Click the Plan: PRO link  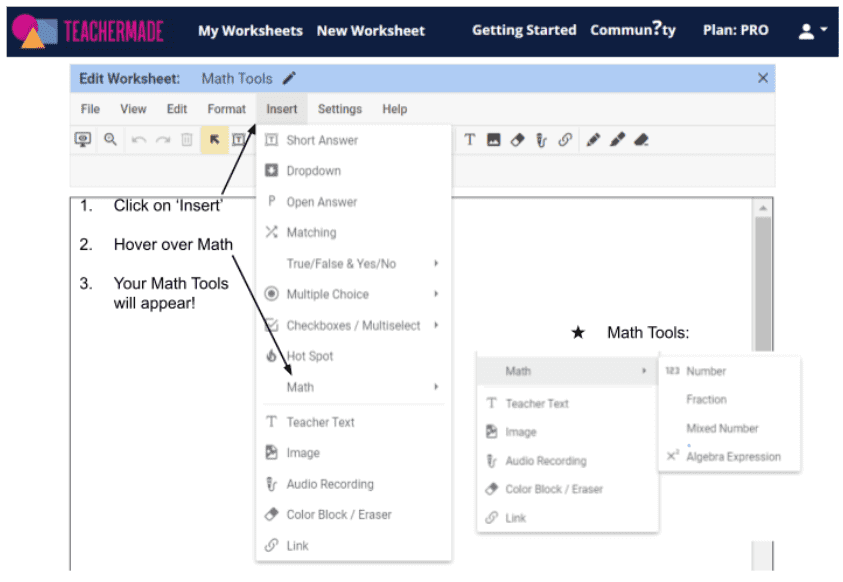735,30
